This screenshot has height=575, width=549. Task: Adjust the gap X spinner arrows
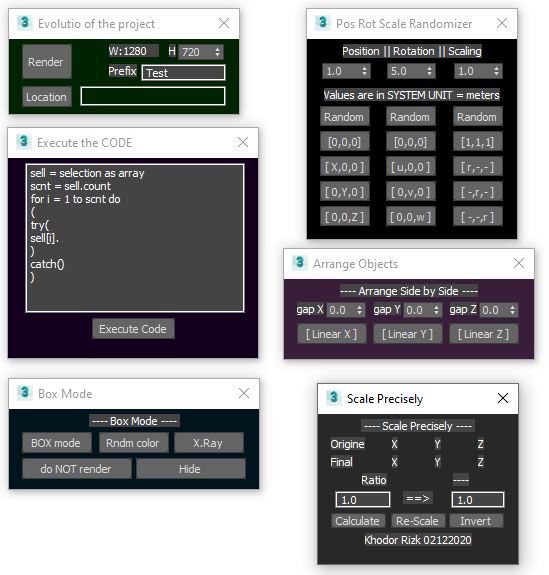359,310
